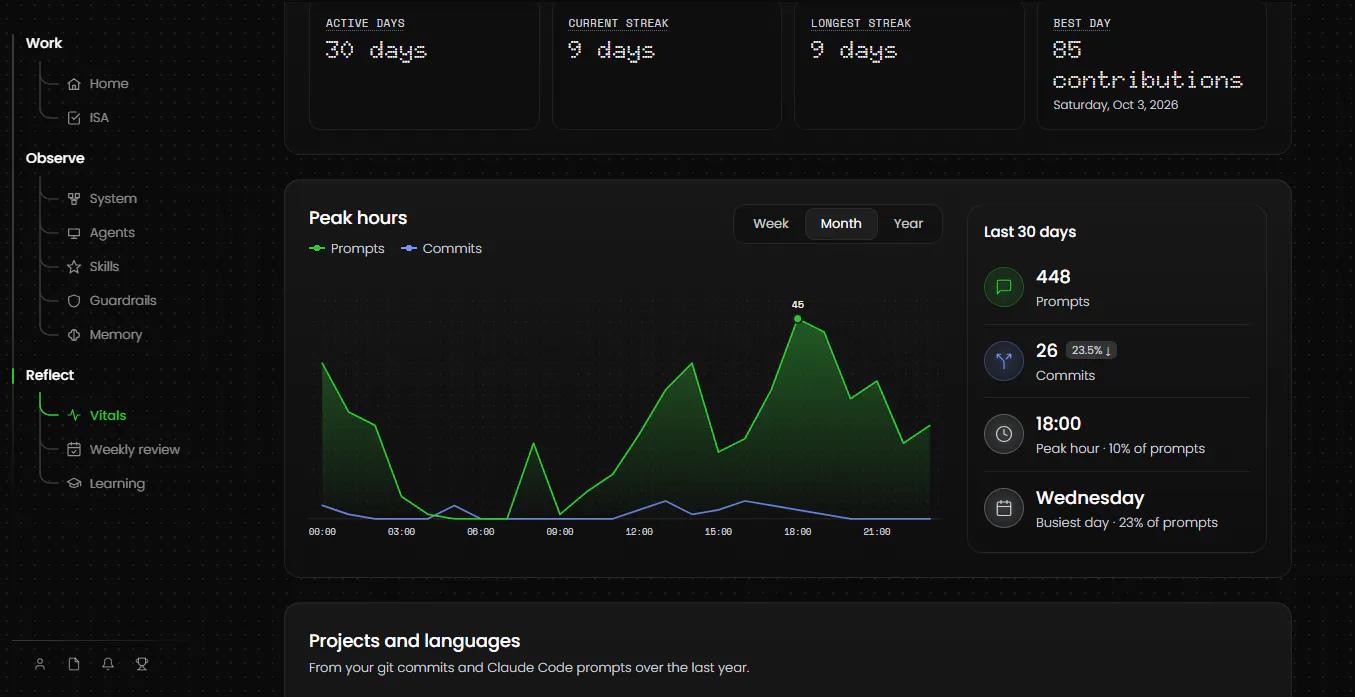
Task: Toggle the Prompts series in the chart legend
Action: (x=347, y=249)
